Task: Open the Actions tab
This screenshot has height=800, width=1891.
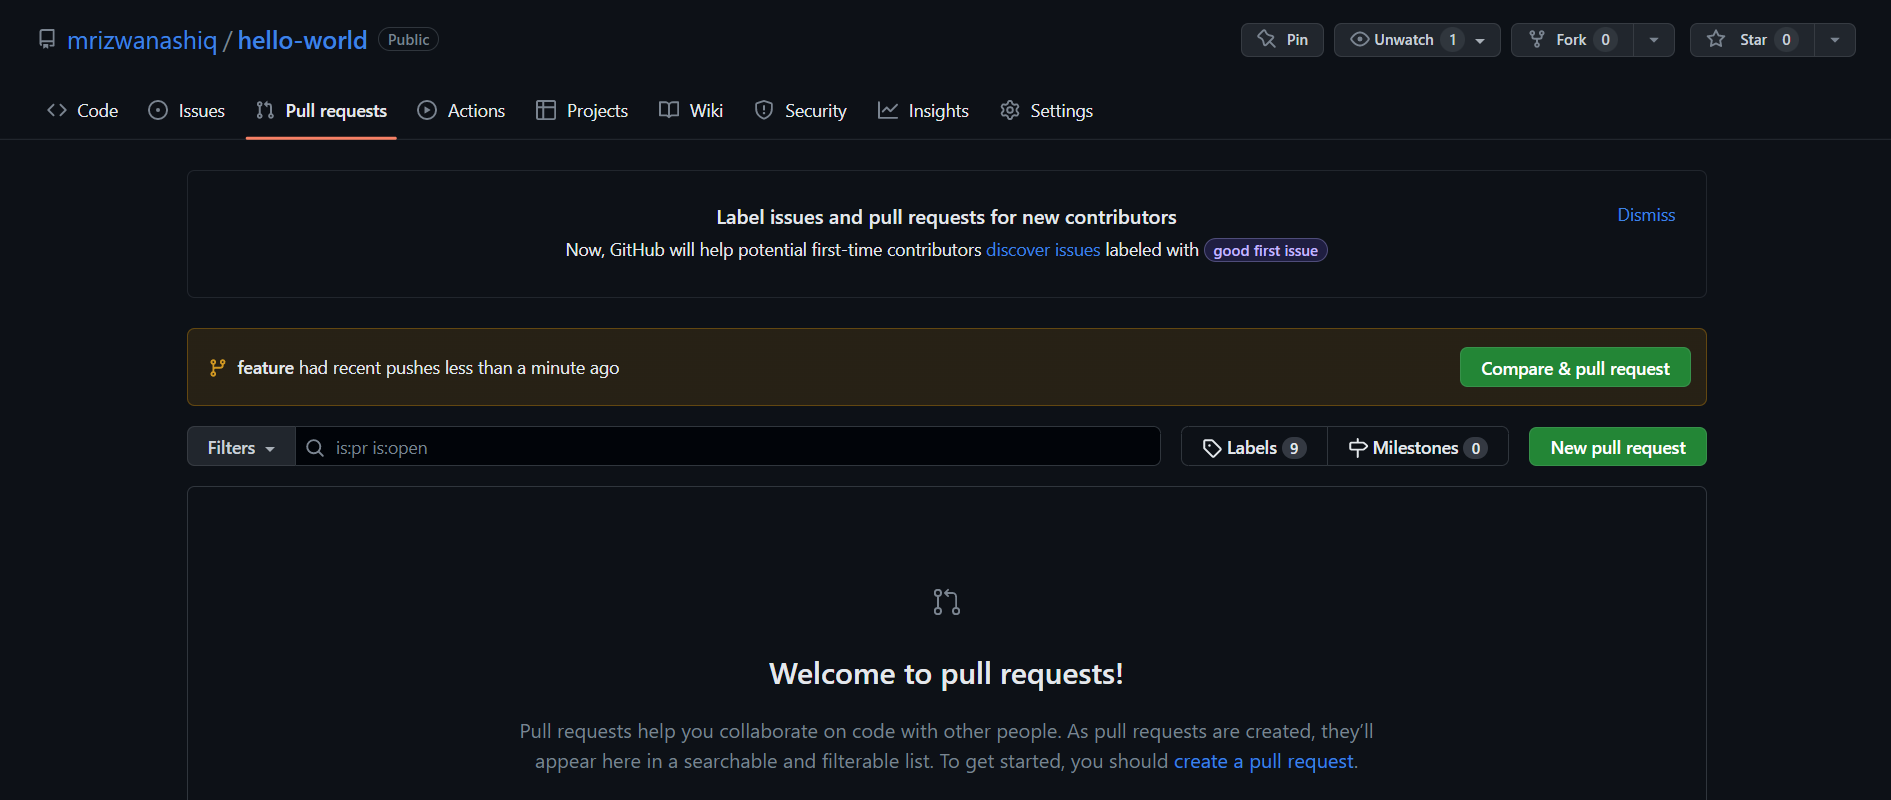Action: pyautogui.click(x=461, y=111)
